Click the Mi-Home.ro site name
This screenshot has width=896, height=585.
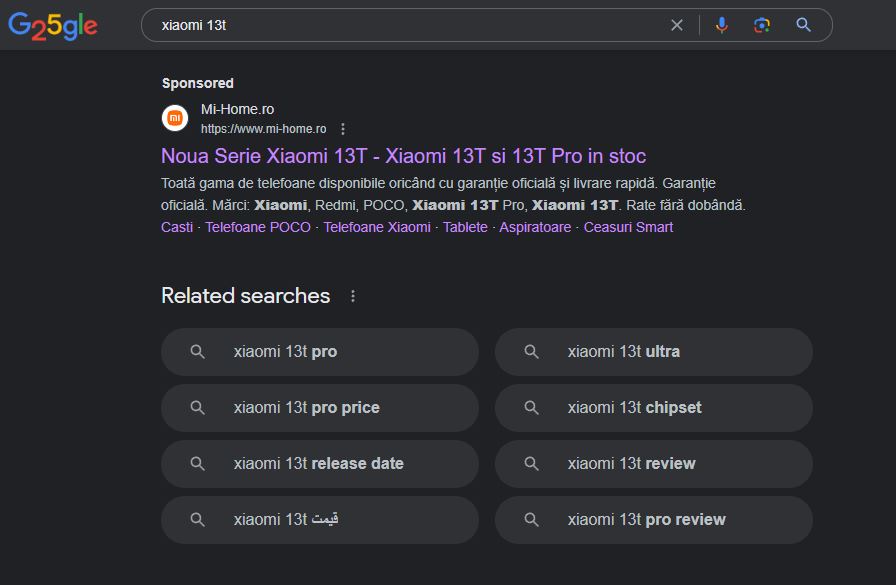[x=237, y=109]
